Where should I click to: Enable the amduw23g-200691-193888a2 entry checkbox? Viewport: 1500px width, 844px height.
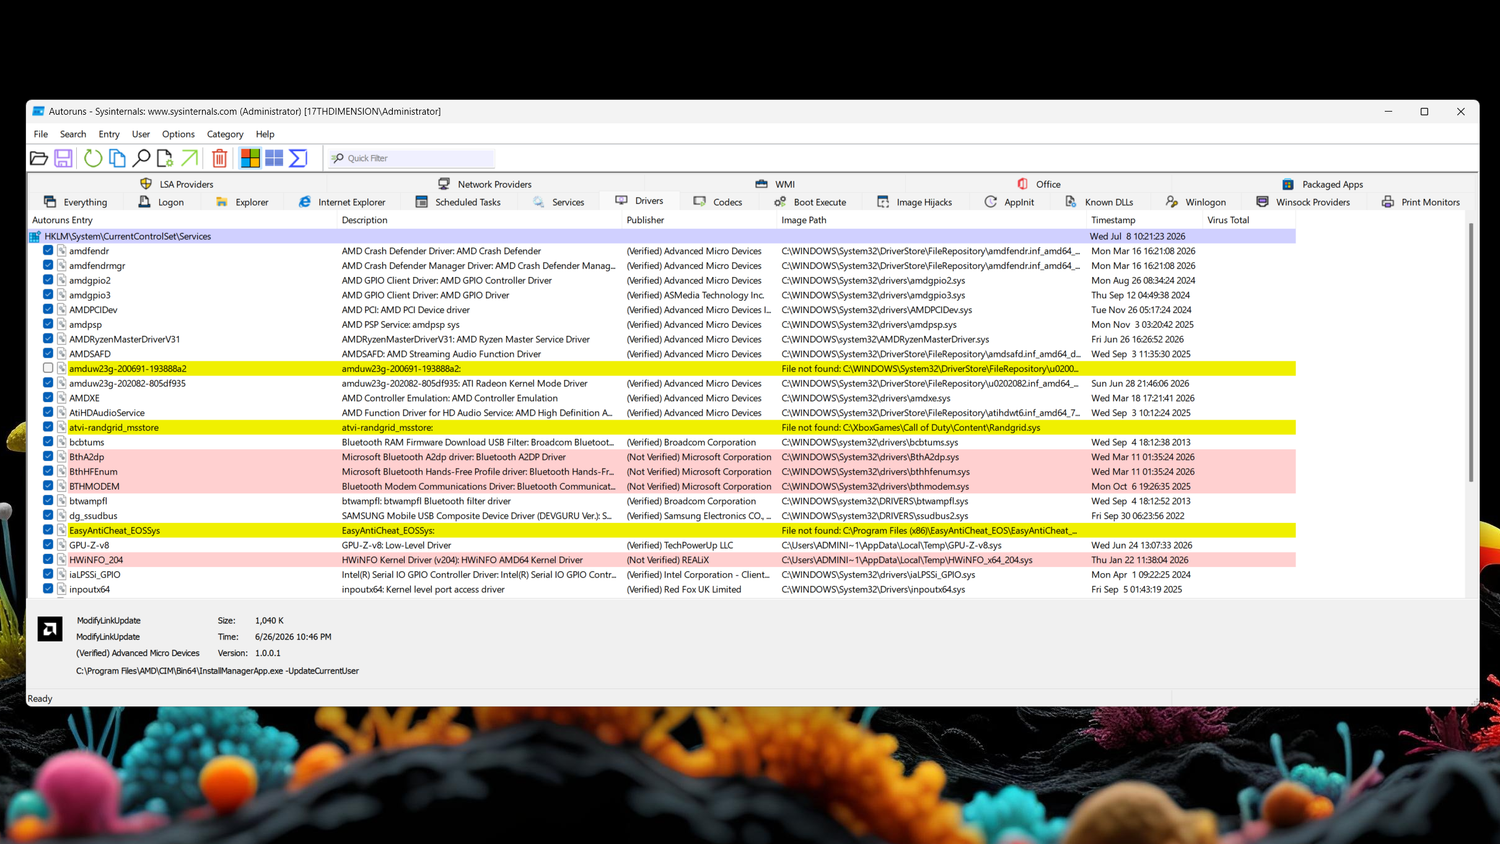pos(48,368)
